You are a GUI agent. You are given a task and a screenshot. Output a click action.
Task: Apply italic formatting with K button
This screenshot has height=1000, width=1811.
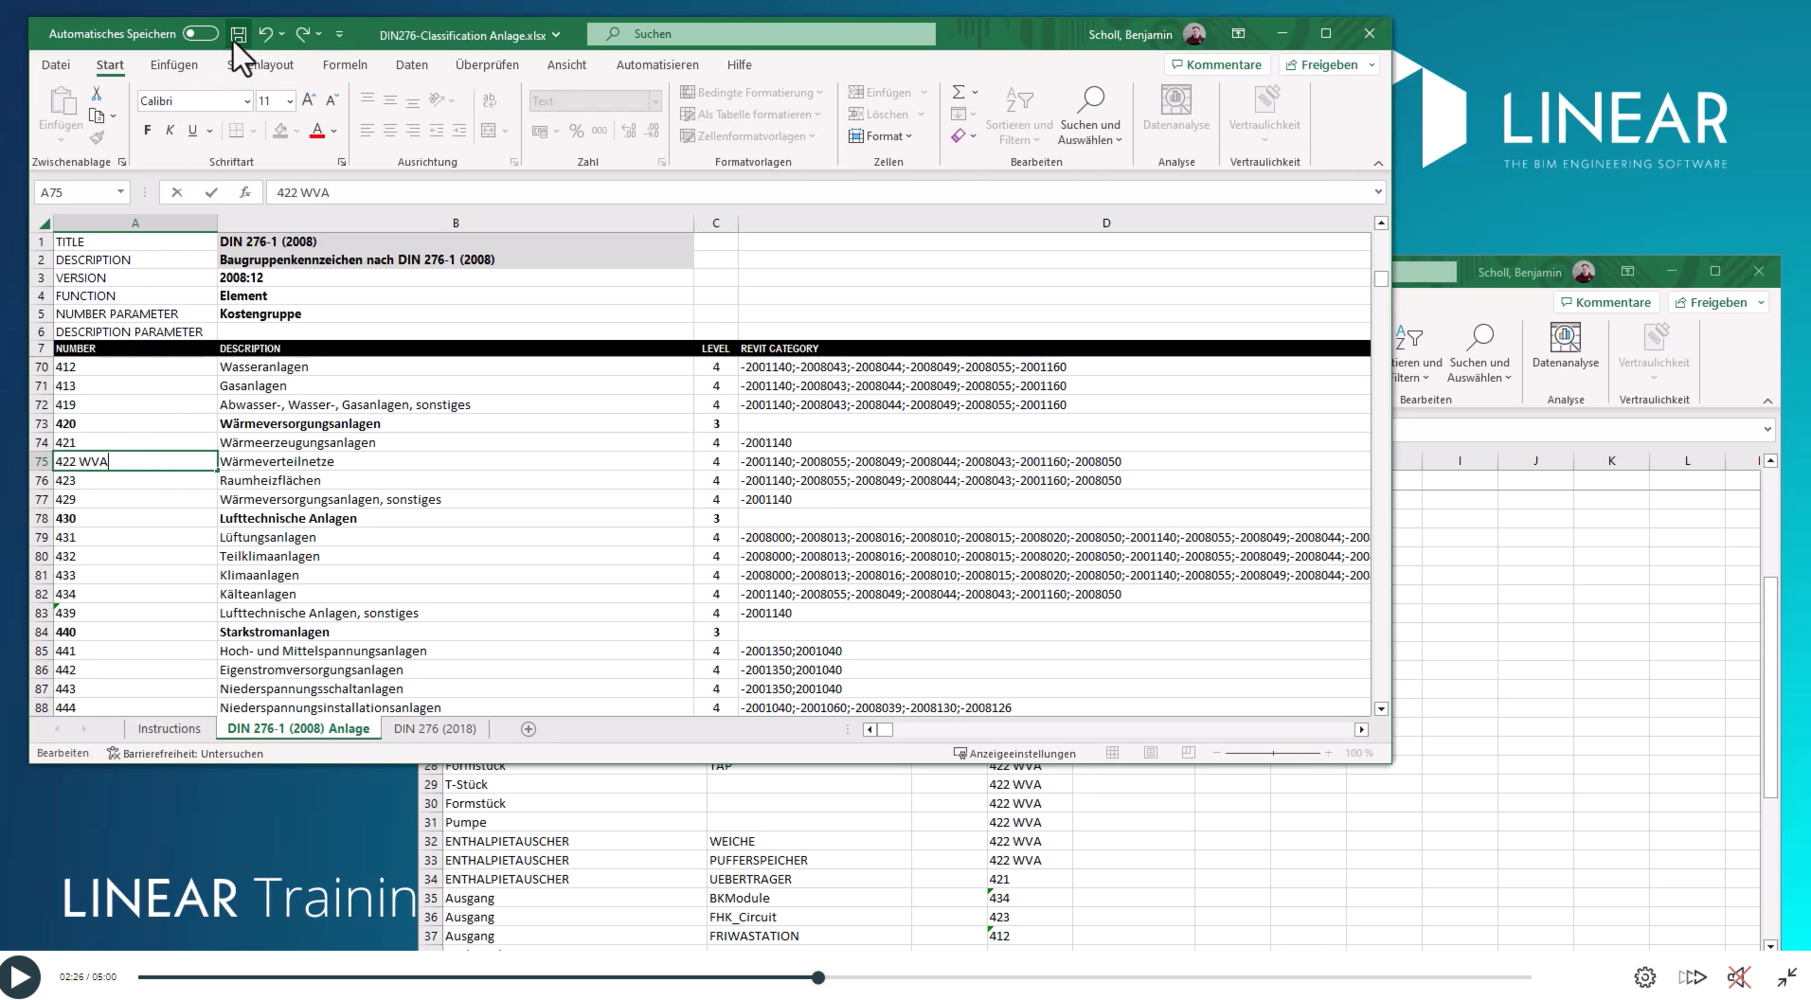170,131
